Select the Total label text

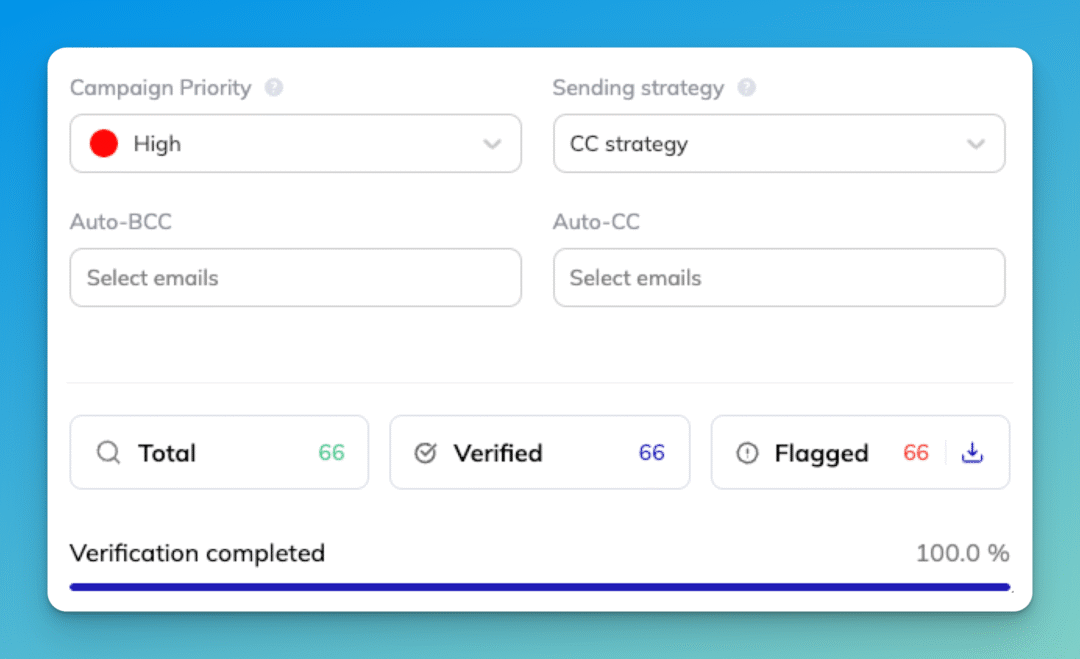tap(167, 453)
